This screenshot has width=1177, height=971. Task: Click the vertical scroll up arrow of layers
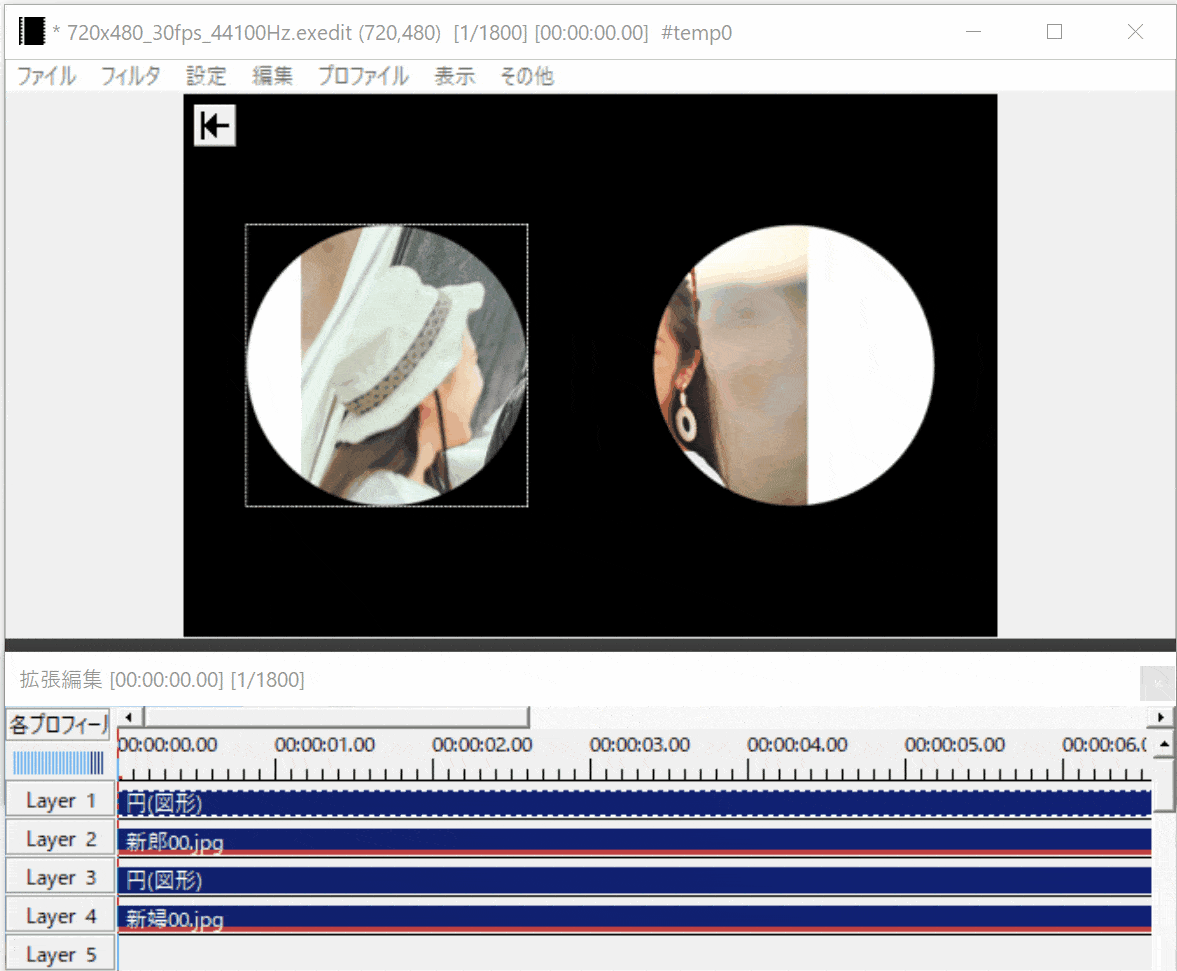1163,745
